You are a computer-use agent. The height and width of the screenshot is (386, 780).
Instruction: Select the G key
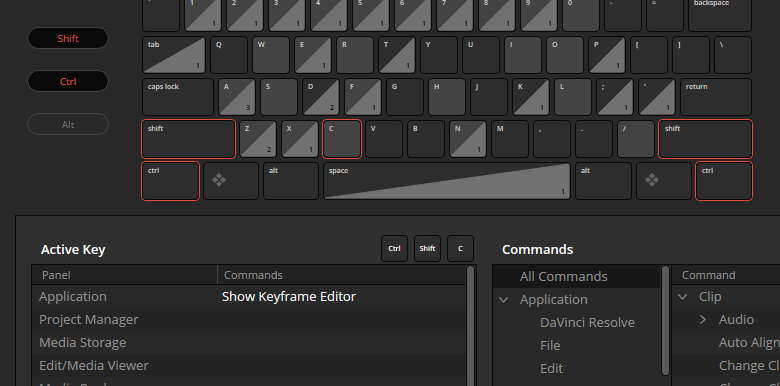tap(405, 97)
